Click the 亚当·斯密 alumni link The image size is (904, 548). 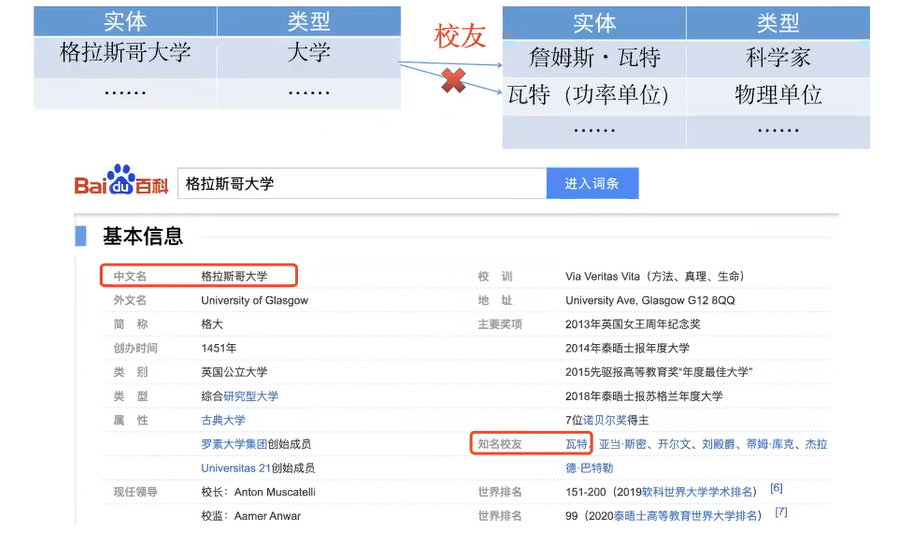pyautogui.click(x=623, y=444)
